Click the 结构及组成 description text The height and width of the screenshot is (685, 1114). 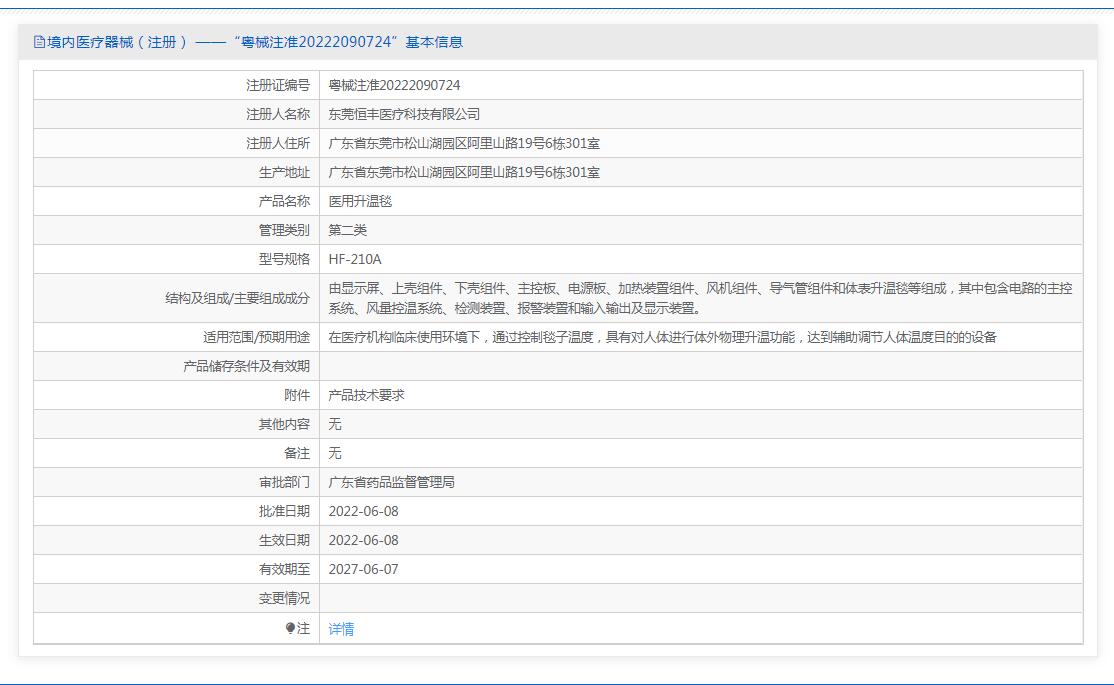click(700, 298)
